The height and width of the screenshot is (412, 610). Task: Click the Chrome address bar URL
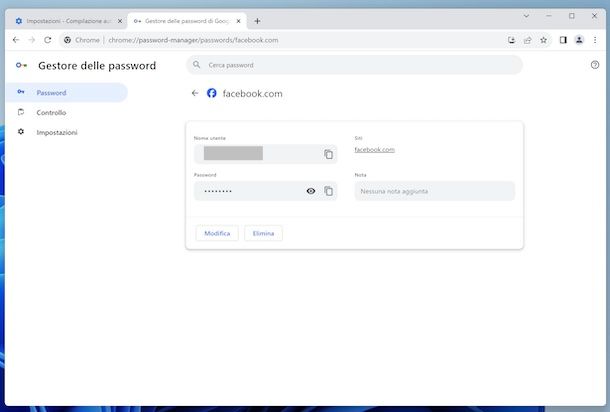[x=193, y=40]
